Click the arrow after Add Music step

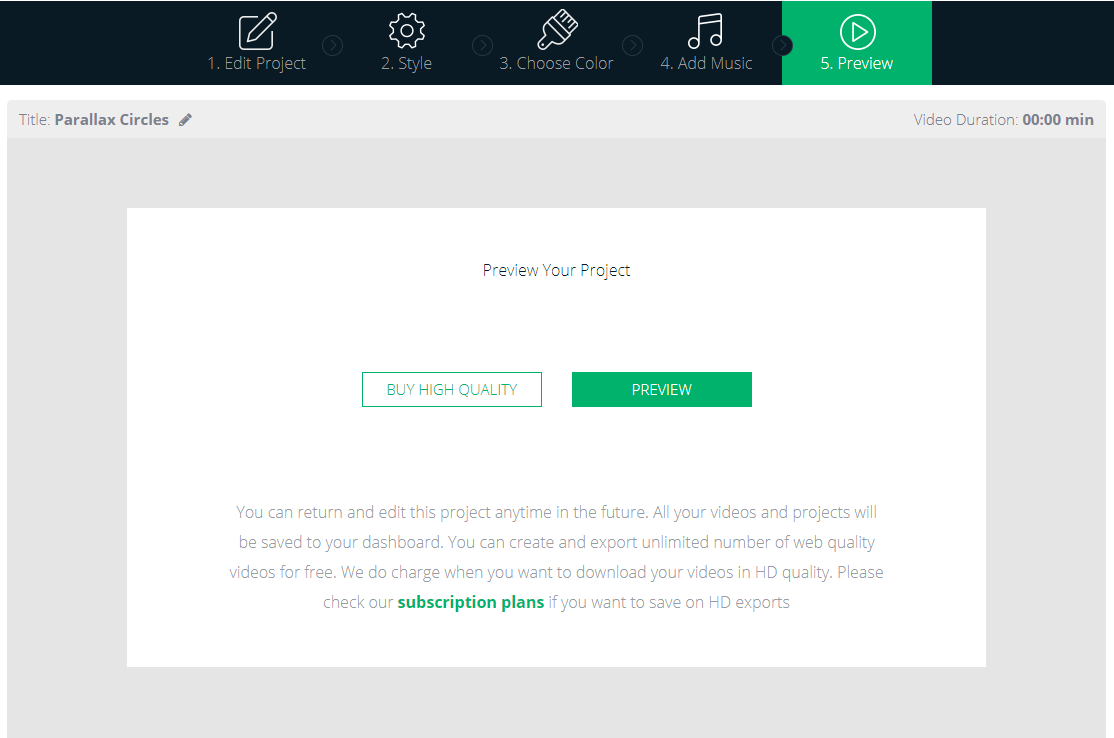pos(782,45)
